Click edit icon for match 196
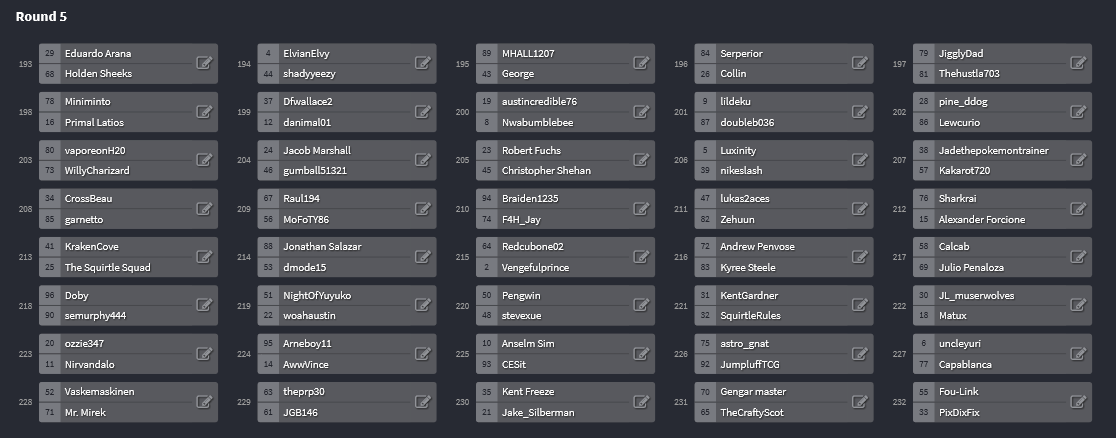 tap(860, 63)
